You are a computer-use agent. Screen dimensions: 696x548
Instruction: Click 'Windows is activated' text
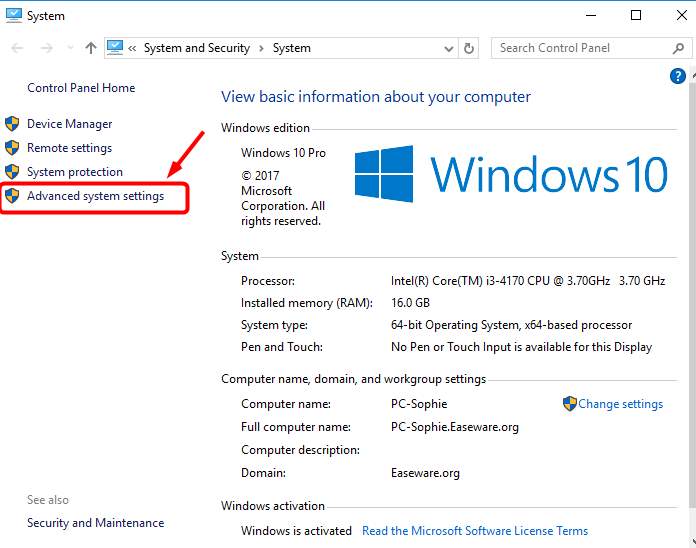pos(296,531)
